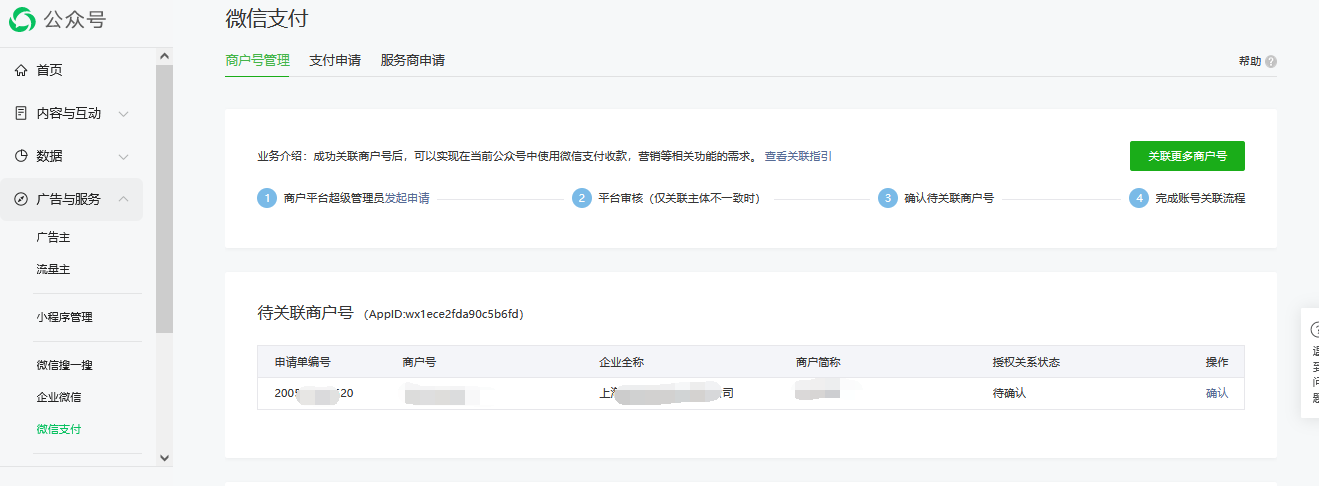
Task: Click the 待关联商户号 section heading
Action: [306, 312]
